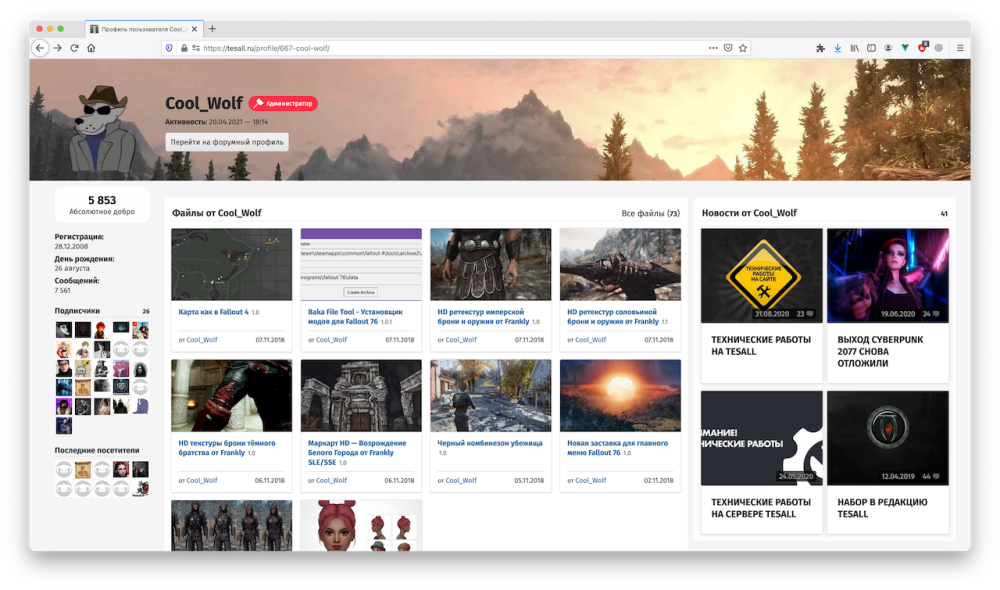Go back using the browser back arrow

(40, 48)
